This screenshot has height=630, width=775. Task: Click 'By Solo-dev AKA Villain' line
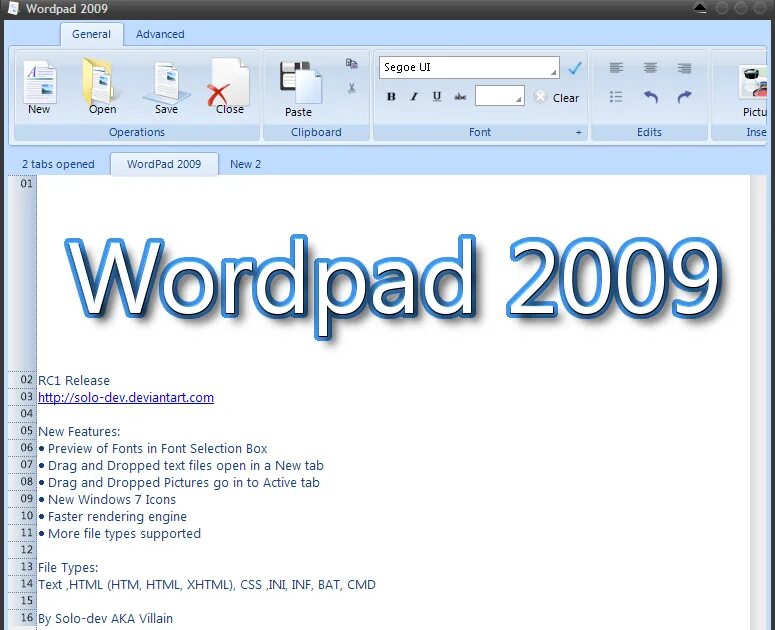[x=105, y=619]
